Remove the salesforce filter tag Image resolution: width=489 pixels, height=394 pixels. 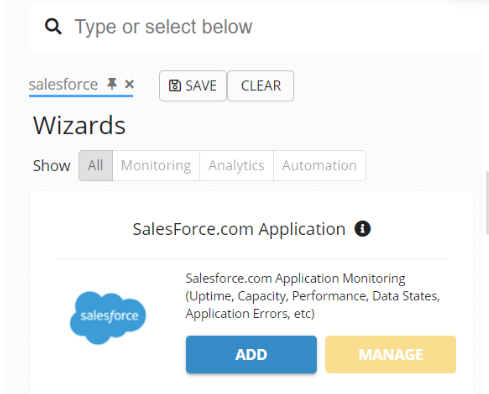click(129, 84)
